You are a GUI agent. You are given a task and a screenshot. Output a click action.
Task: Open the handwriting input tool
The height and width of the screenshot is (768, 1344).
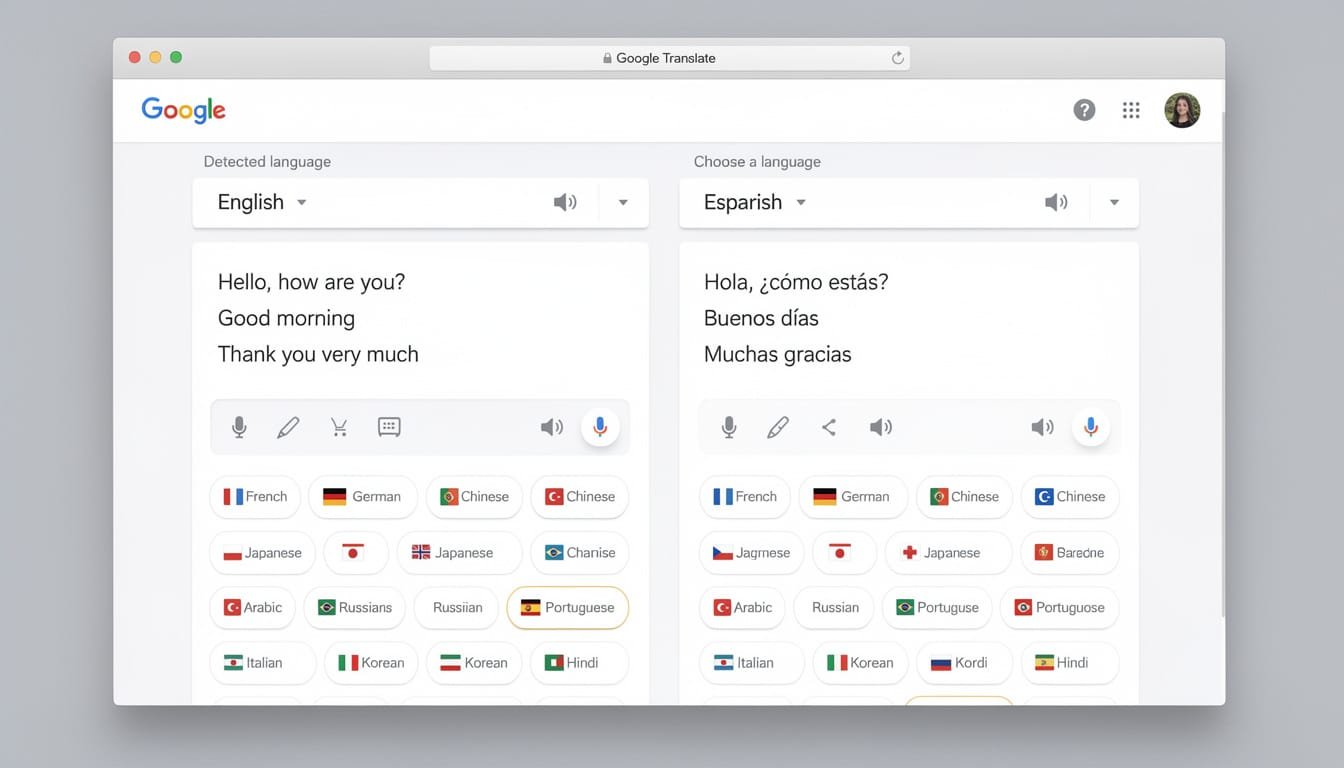click(288, 427)
